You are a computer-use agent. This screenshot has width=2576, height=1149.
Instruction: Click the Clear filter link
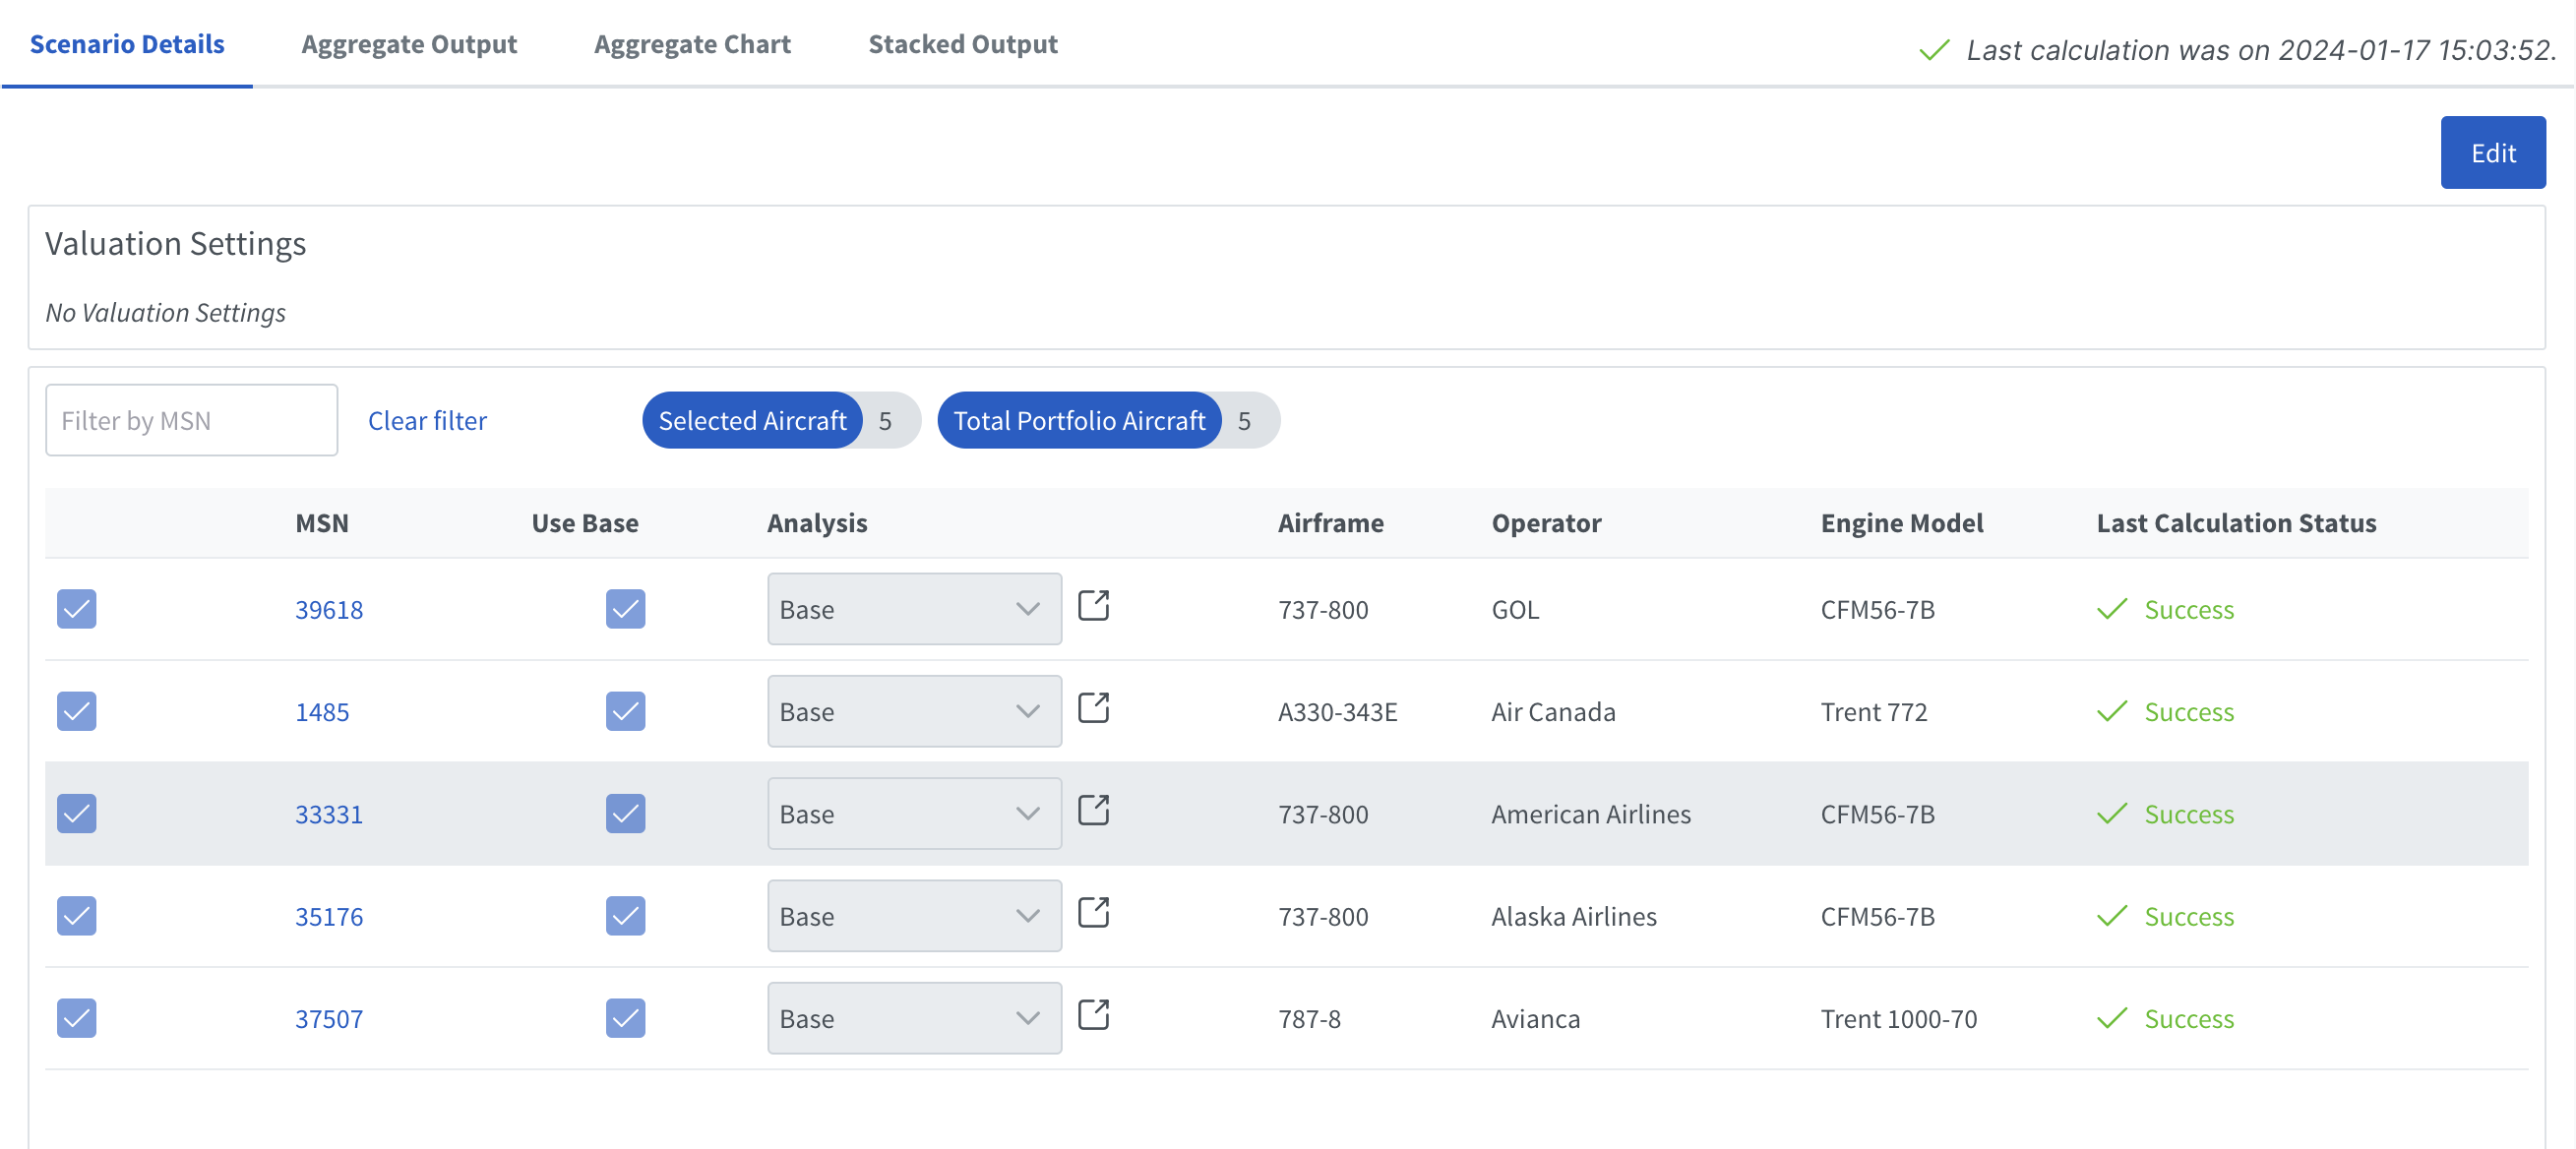tap(427, 421)
